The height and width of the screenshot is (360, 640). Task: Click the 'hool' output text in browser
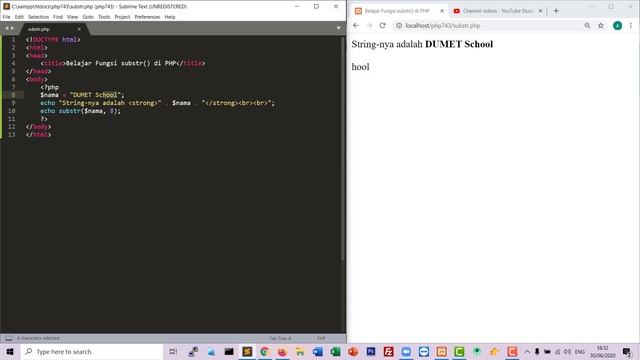(x=360, y=67)
